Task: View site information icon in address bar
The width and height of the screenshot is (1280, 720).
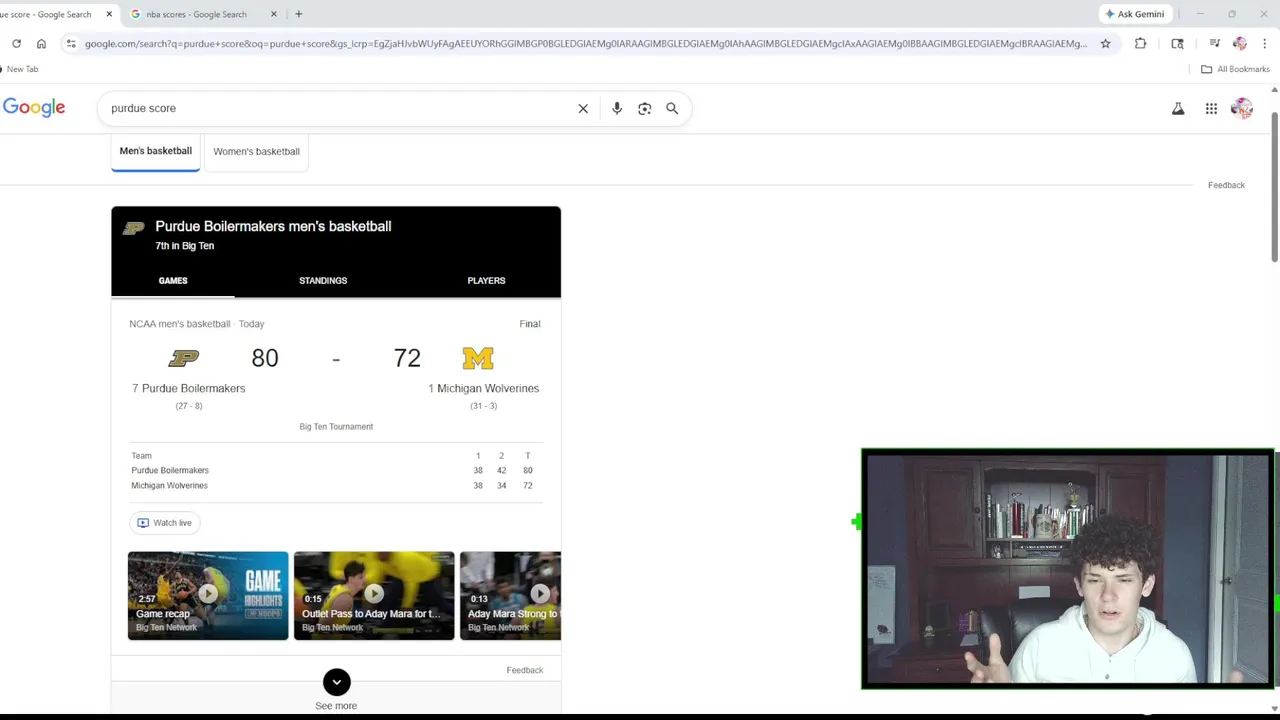Action: tap(71, 43)
